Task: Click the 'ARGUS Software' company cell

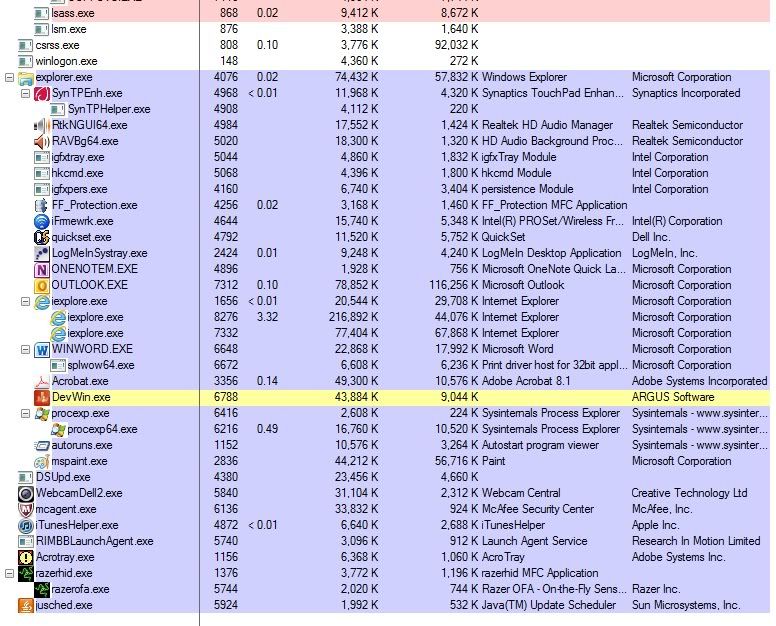Action: tap(673, 397)
